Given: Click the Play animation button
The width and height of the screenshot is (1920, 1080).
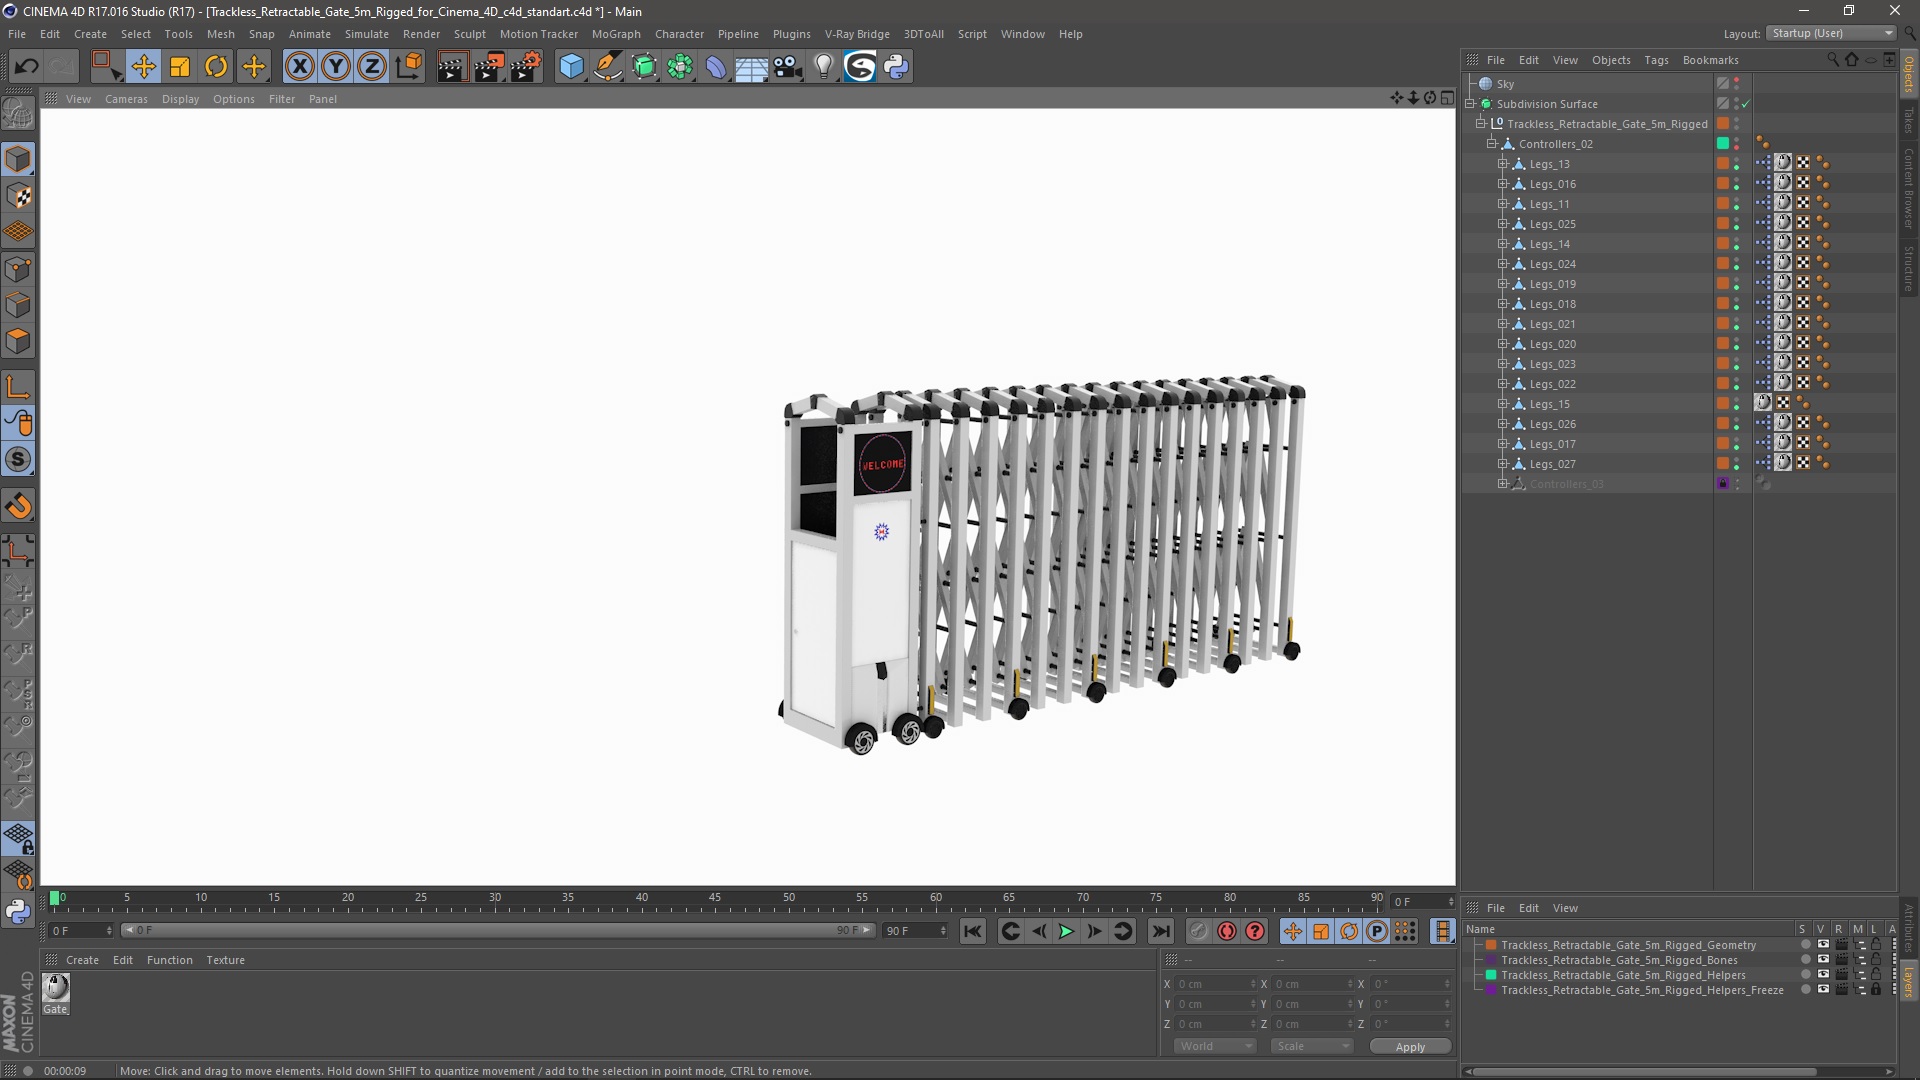Looking at the screenshot, I should coord(1067,931).
